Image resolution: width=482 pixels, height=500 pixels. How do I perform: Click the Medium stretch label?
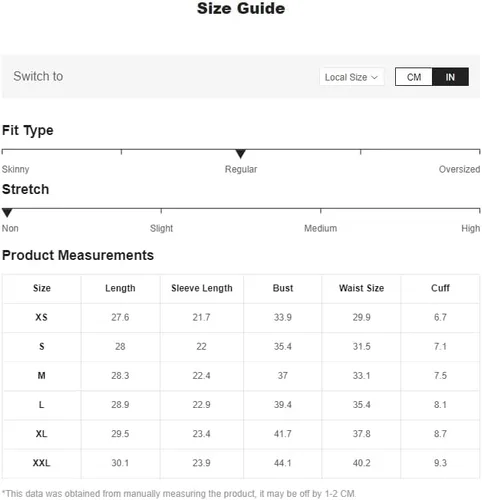click(320, 228)
